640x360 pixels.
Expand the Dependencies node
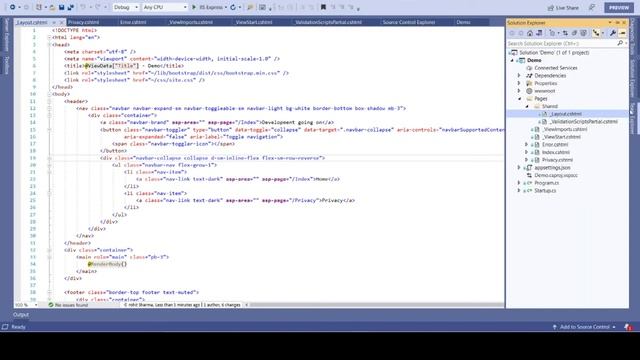coord(519,76)
